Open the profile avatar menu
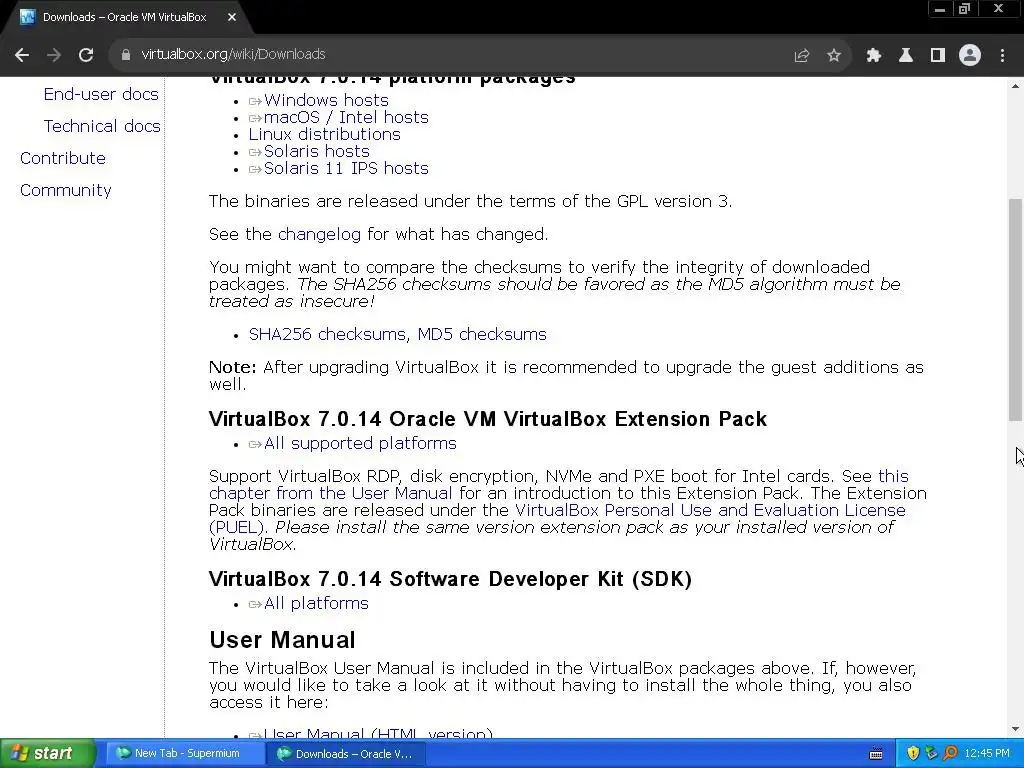 coord(970,55)
